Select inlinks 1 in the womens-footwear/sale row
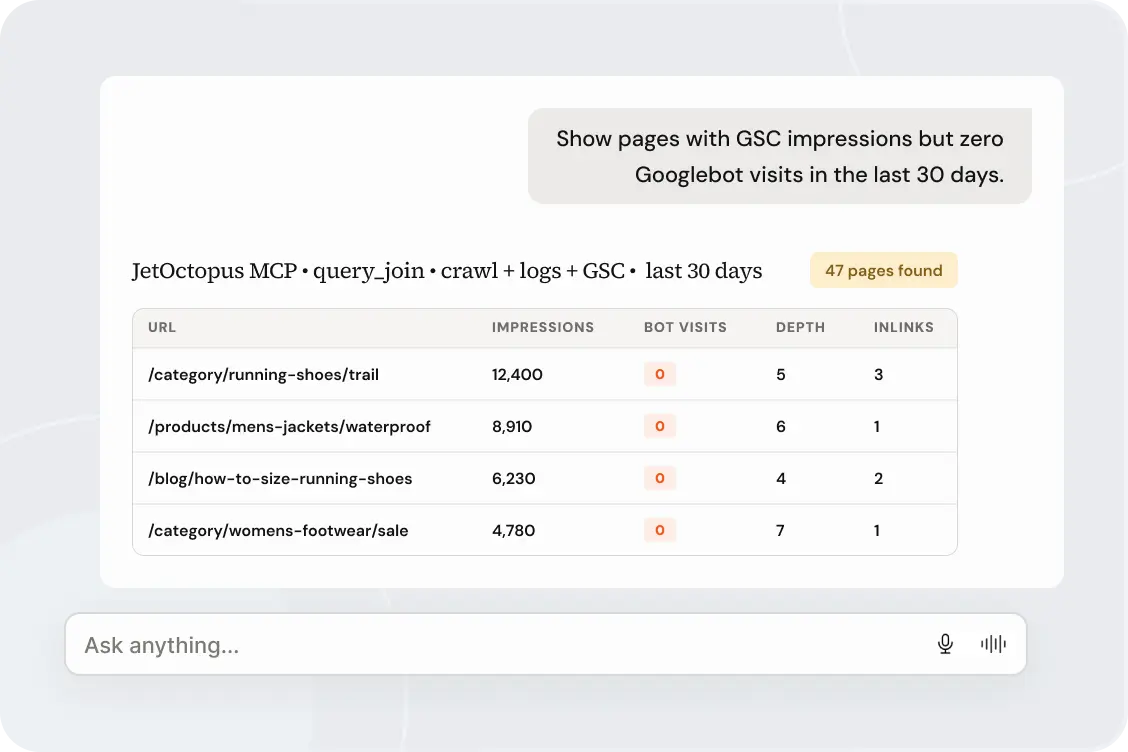The image size is (1128, 752). (x=877, y=531)
